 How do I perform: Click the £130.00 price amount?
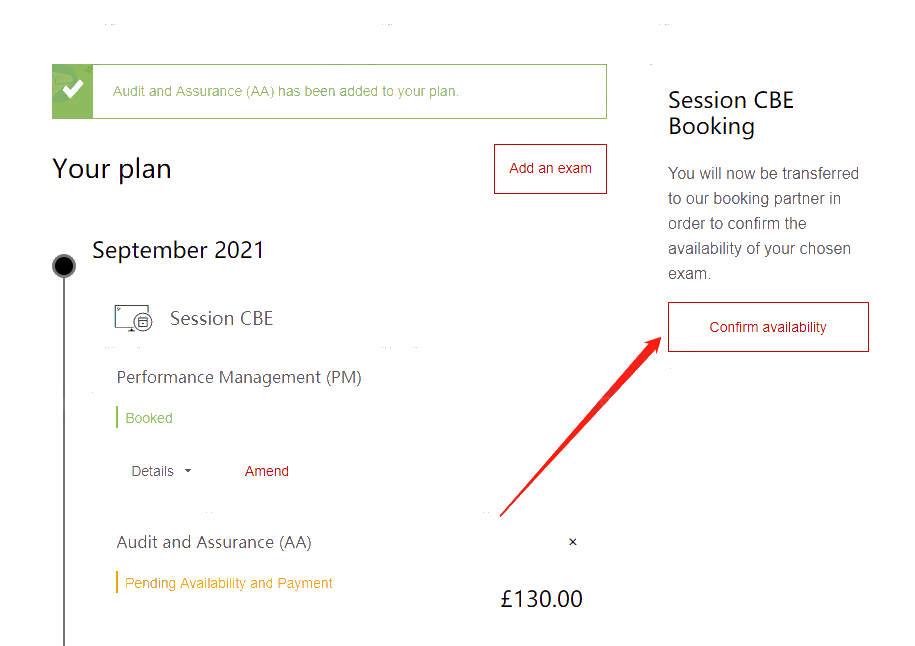tap(542, 599)
